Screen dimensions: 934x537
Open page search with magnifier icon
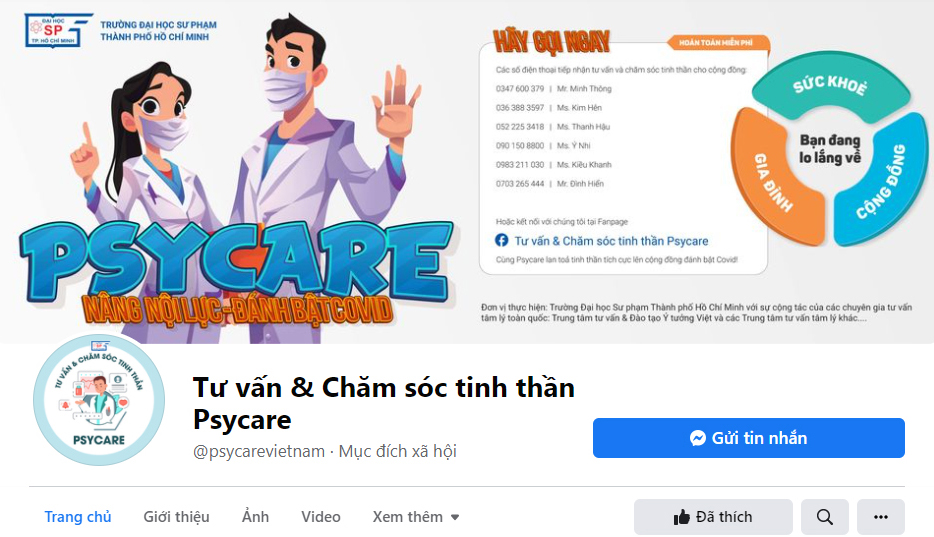[x=824, y=517]
